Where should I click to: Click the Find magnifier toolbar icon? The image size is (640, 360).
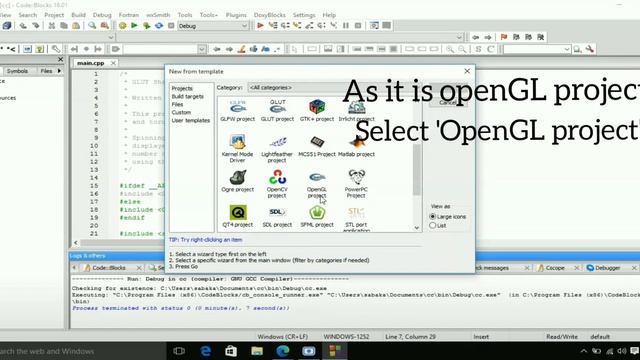92,26
